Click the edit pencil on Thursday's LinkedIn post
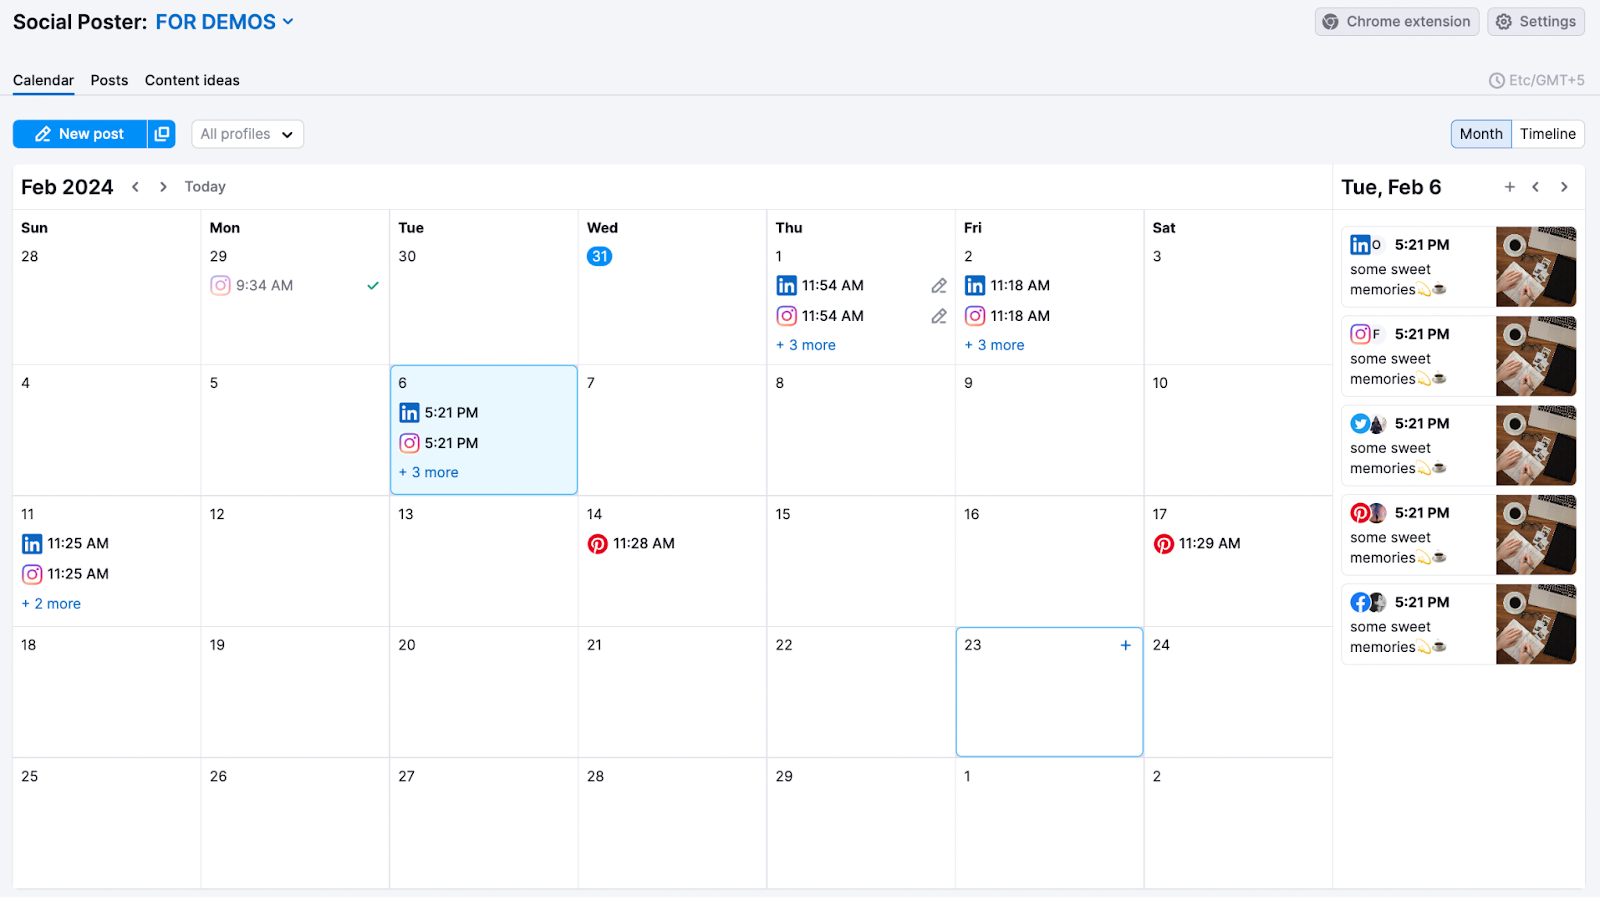Image resolution: width=1600 pixels, height=898 pixels. click(938, 286)
